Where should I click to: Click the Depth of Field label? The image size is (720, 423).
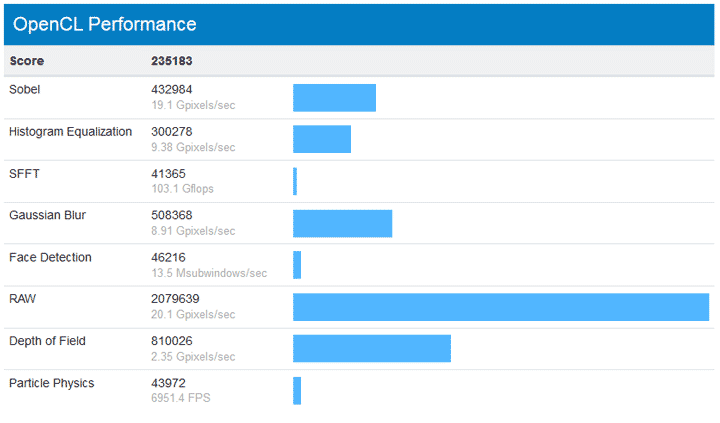[47, 341]
